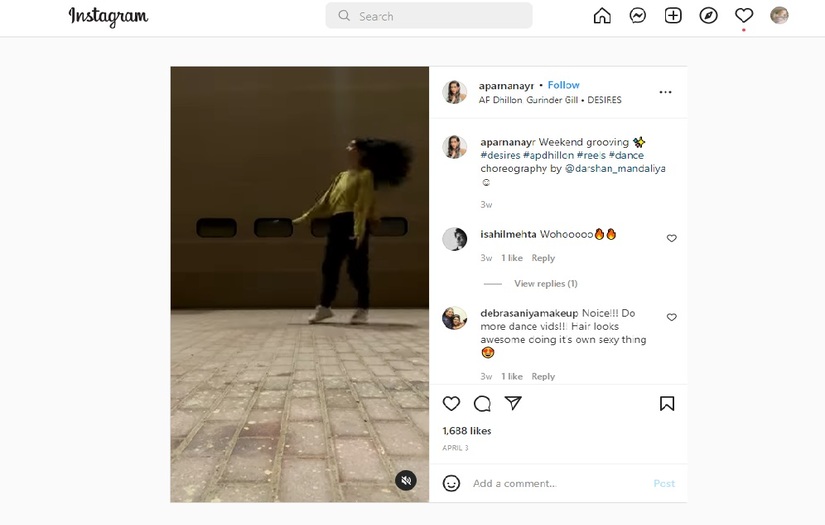Open the emoji picker smiley icon
The height and width of the screenshot is (525, 825).
point(451,483)
